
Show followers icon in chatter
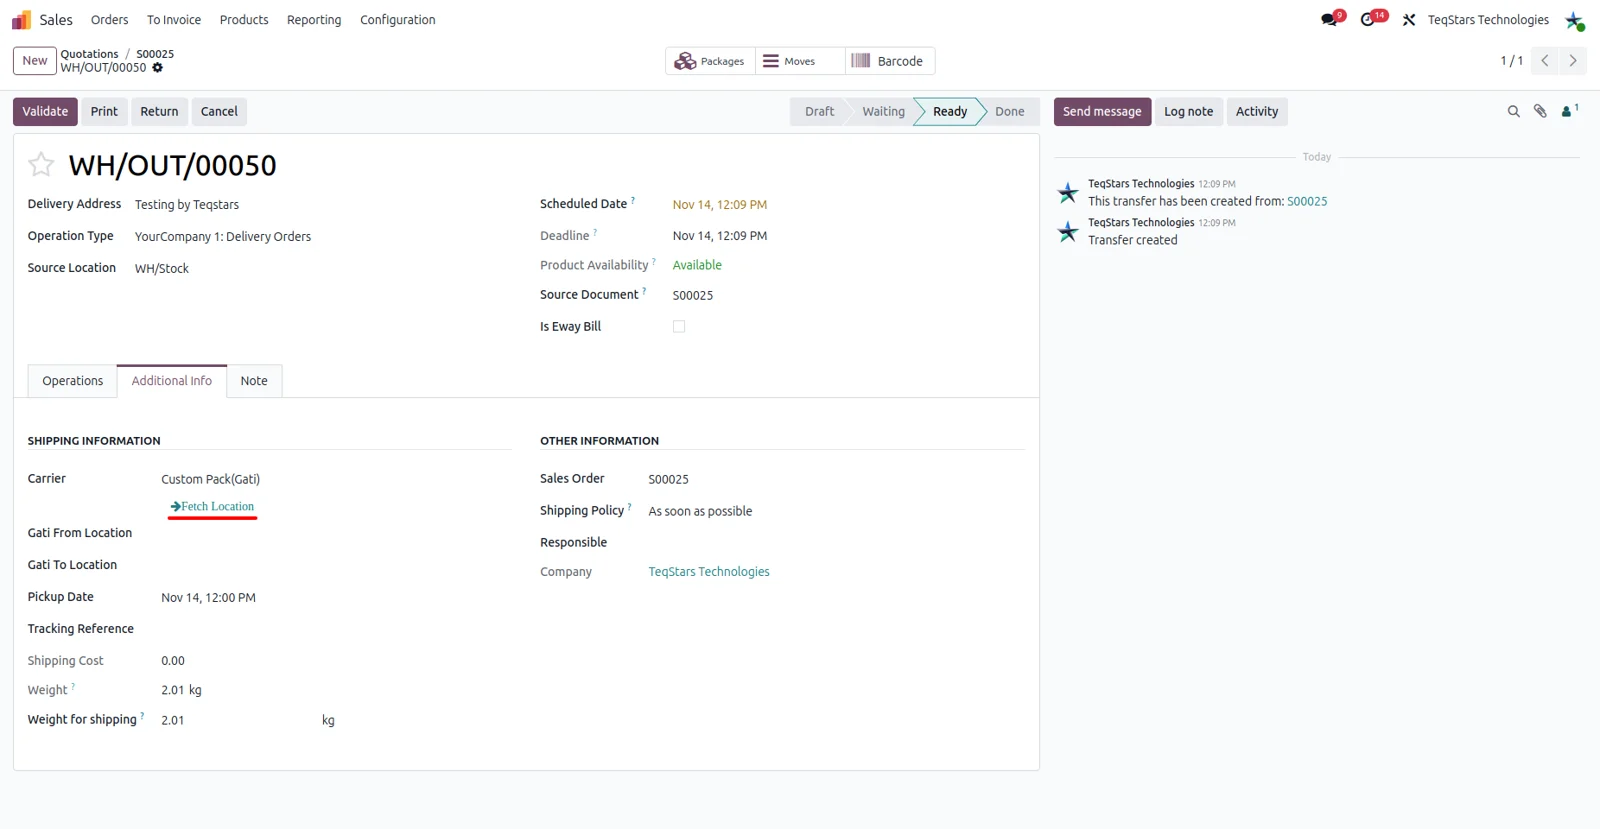pyautogui.click(x=1569, y=111)
